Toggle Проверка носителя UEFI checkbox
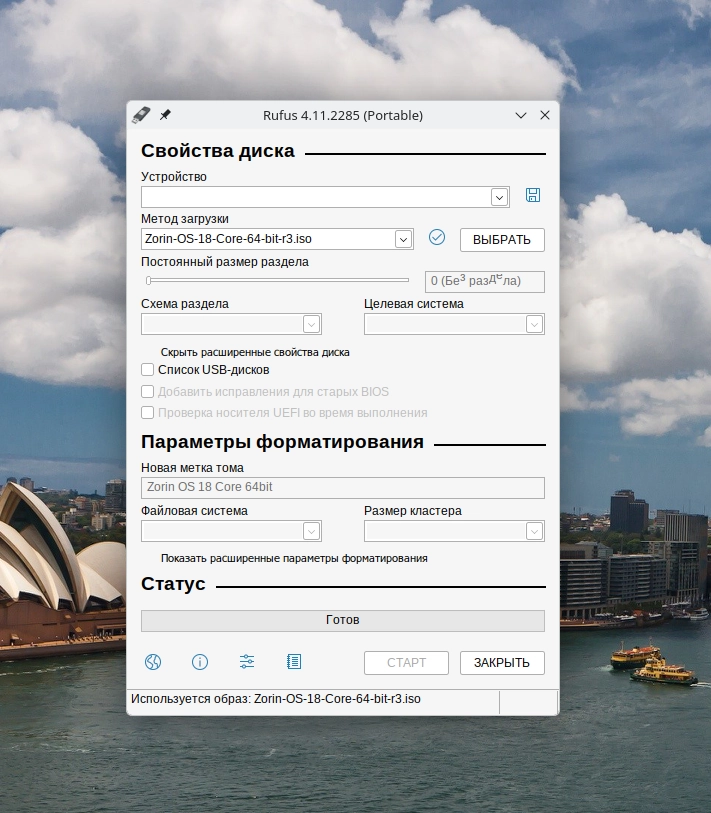The image size is (711, 813). [147, 413]
